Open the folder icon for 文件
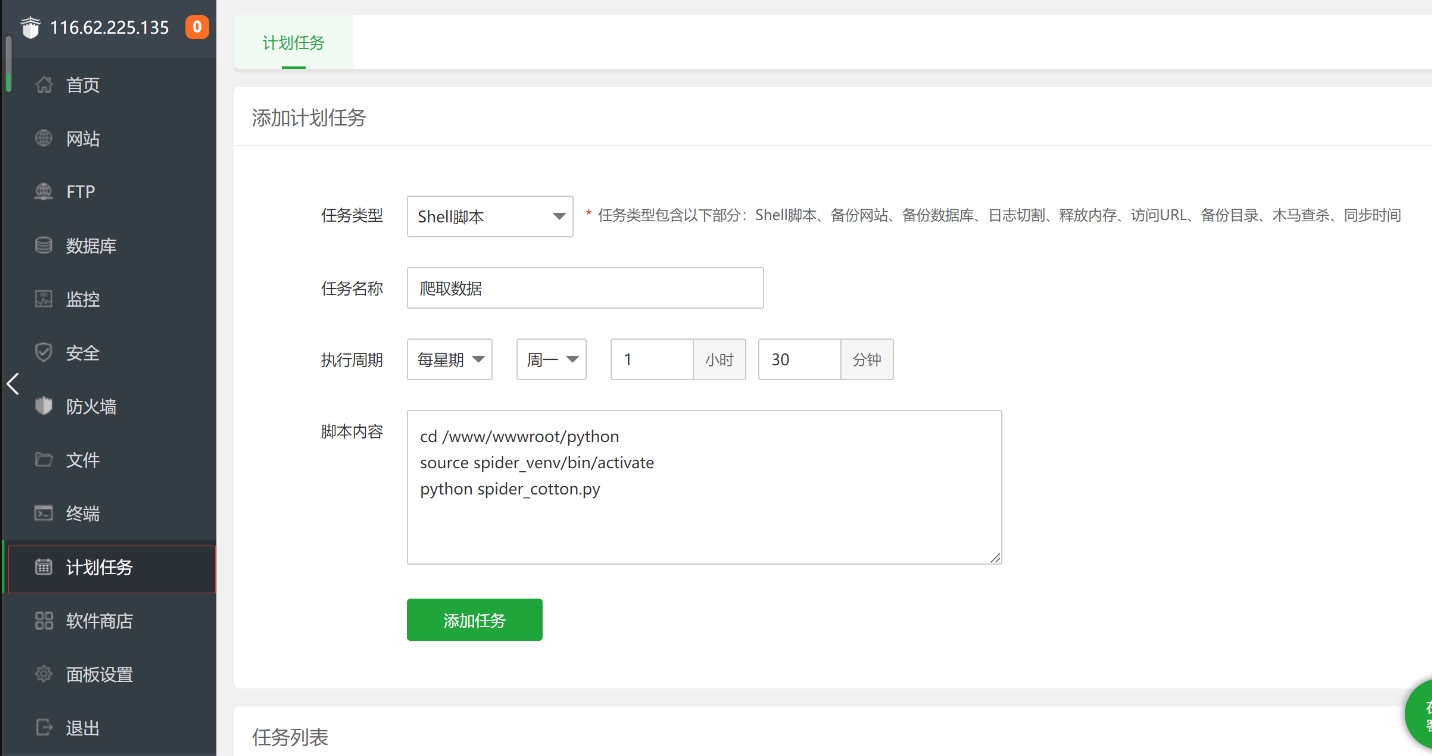 tap(44, 460)
